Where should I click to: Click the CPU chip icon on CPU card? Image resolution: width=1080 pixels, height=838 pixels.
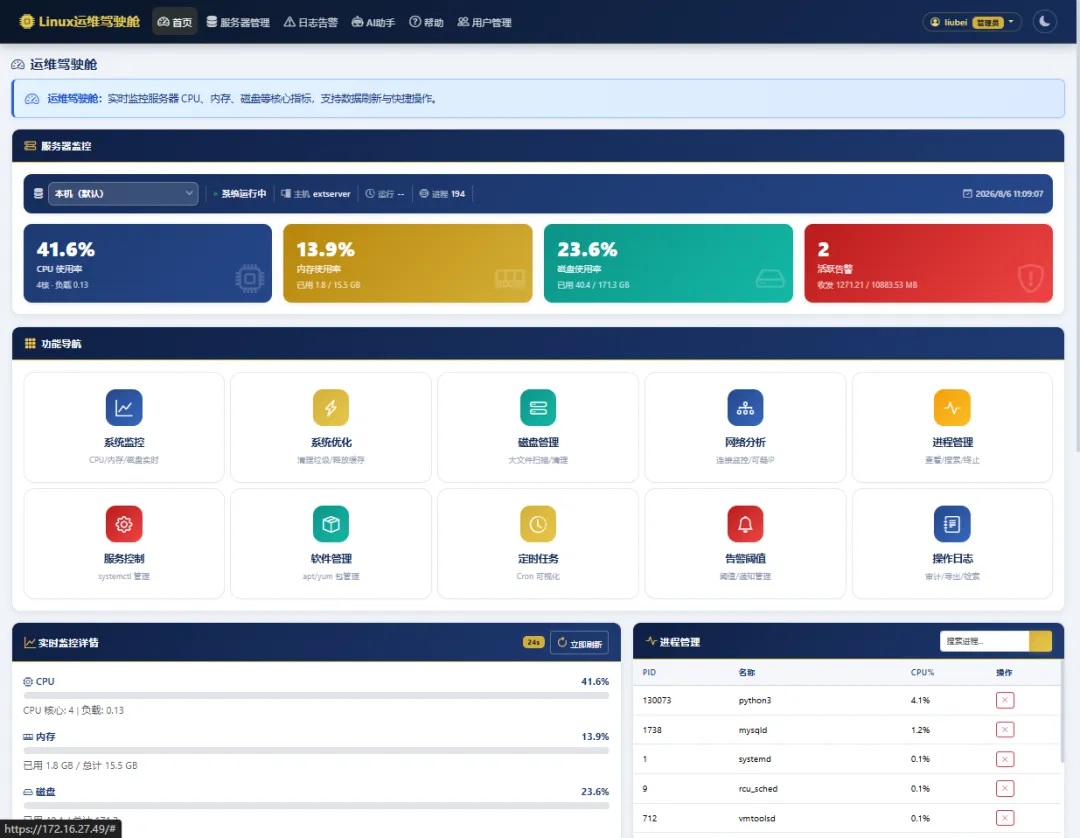coord(249,278)
